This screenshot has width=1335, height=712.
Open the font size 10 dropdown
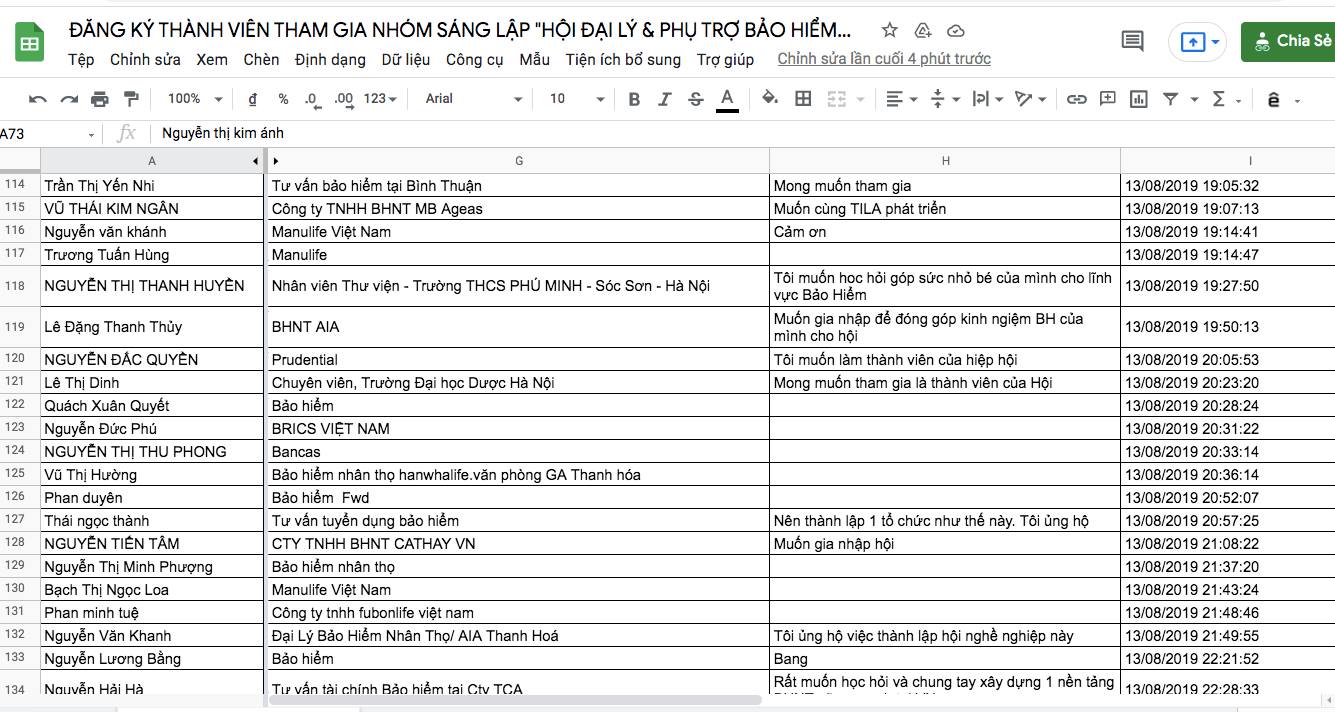point(577,99)
